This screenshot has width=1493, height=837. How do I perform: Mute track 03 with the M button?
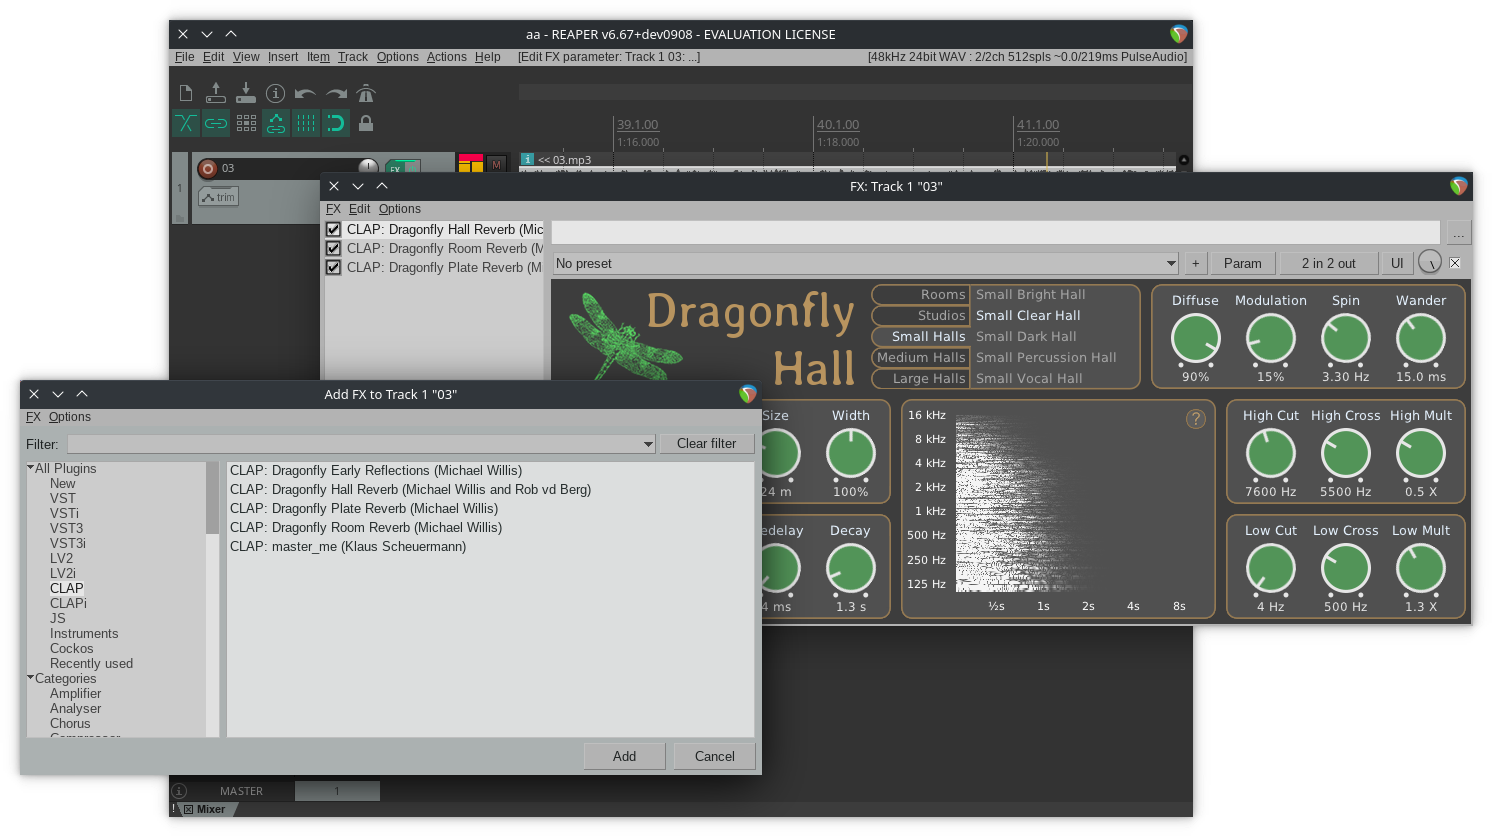496,165
